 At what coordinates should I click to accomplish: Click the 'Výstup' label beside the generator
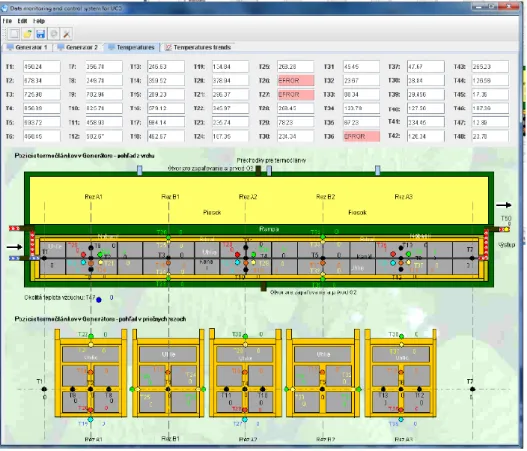coord(506,244)
